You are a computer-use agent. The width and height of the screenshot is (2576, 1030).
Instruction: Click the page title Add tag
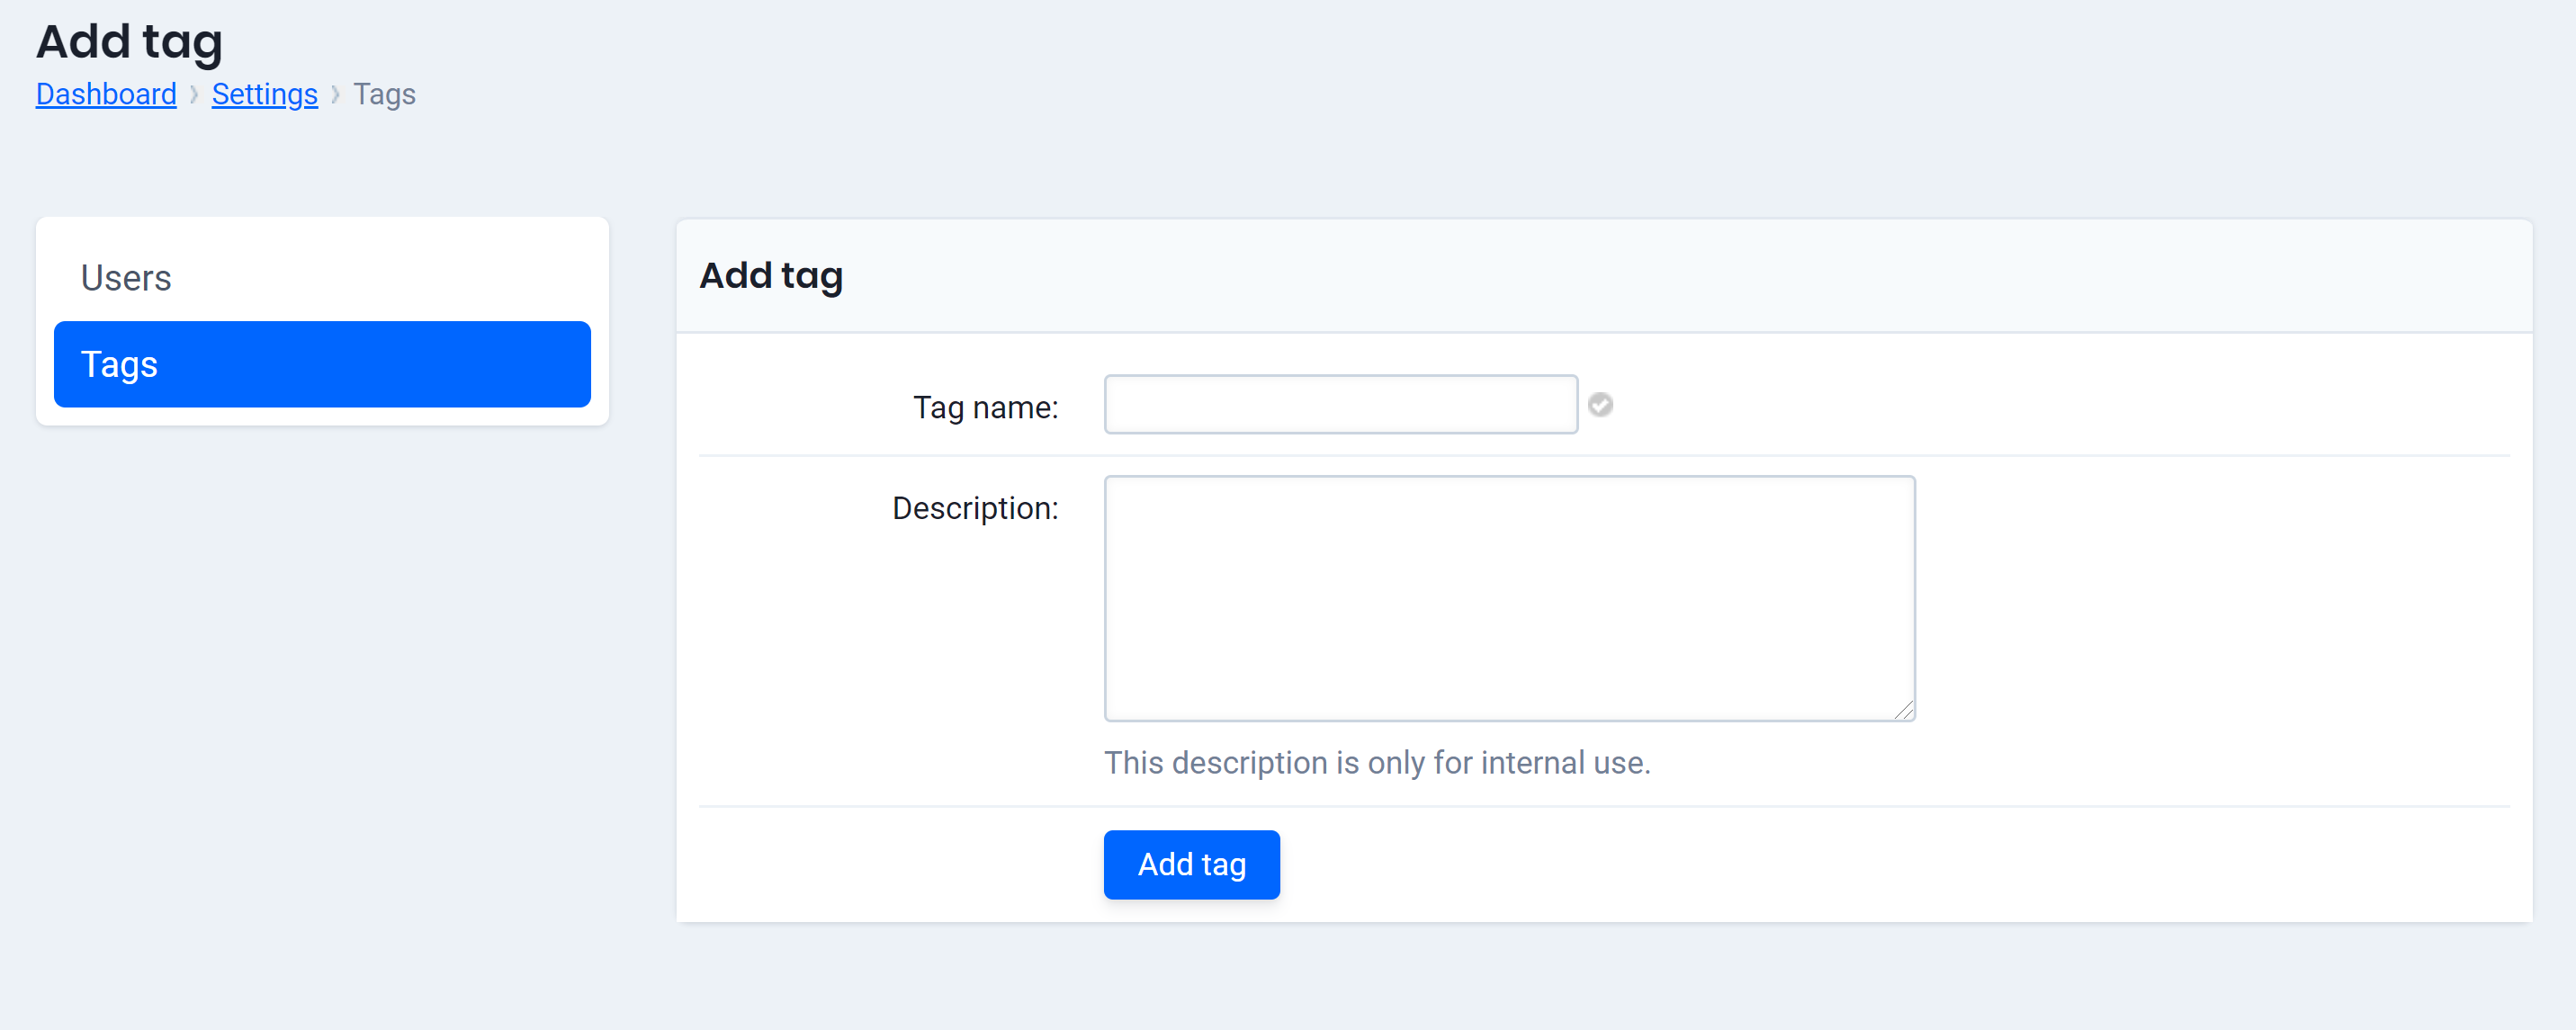pyautogui.click(x=129, y=41)
